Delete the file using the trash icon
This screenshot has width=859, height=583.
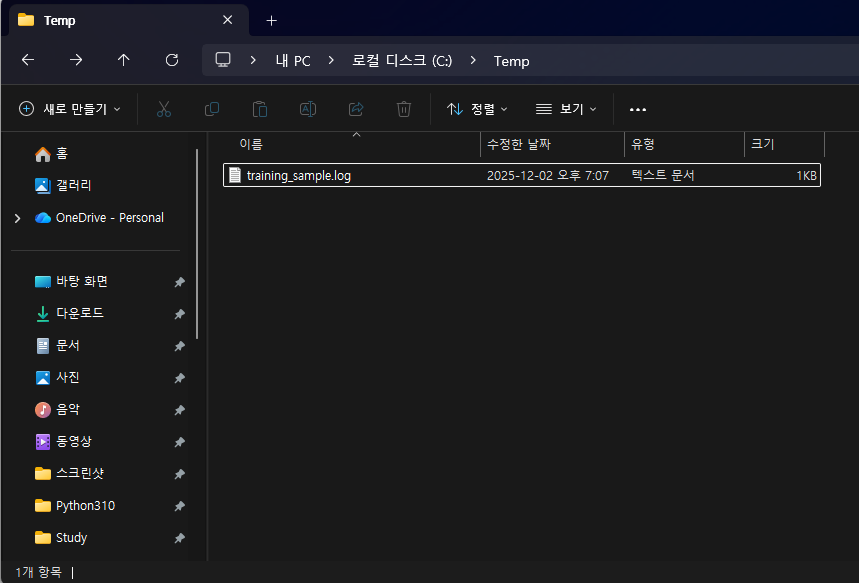pyautogui.click(x=403, y=109)
